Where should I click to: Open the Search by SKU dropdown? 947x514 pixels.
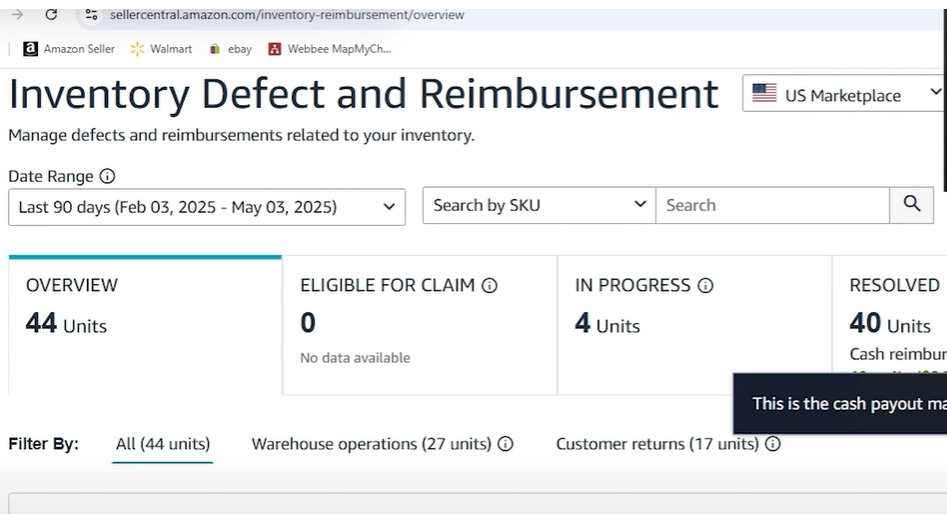[x=539, y=205]
